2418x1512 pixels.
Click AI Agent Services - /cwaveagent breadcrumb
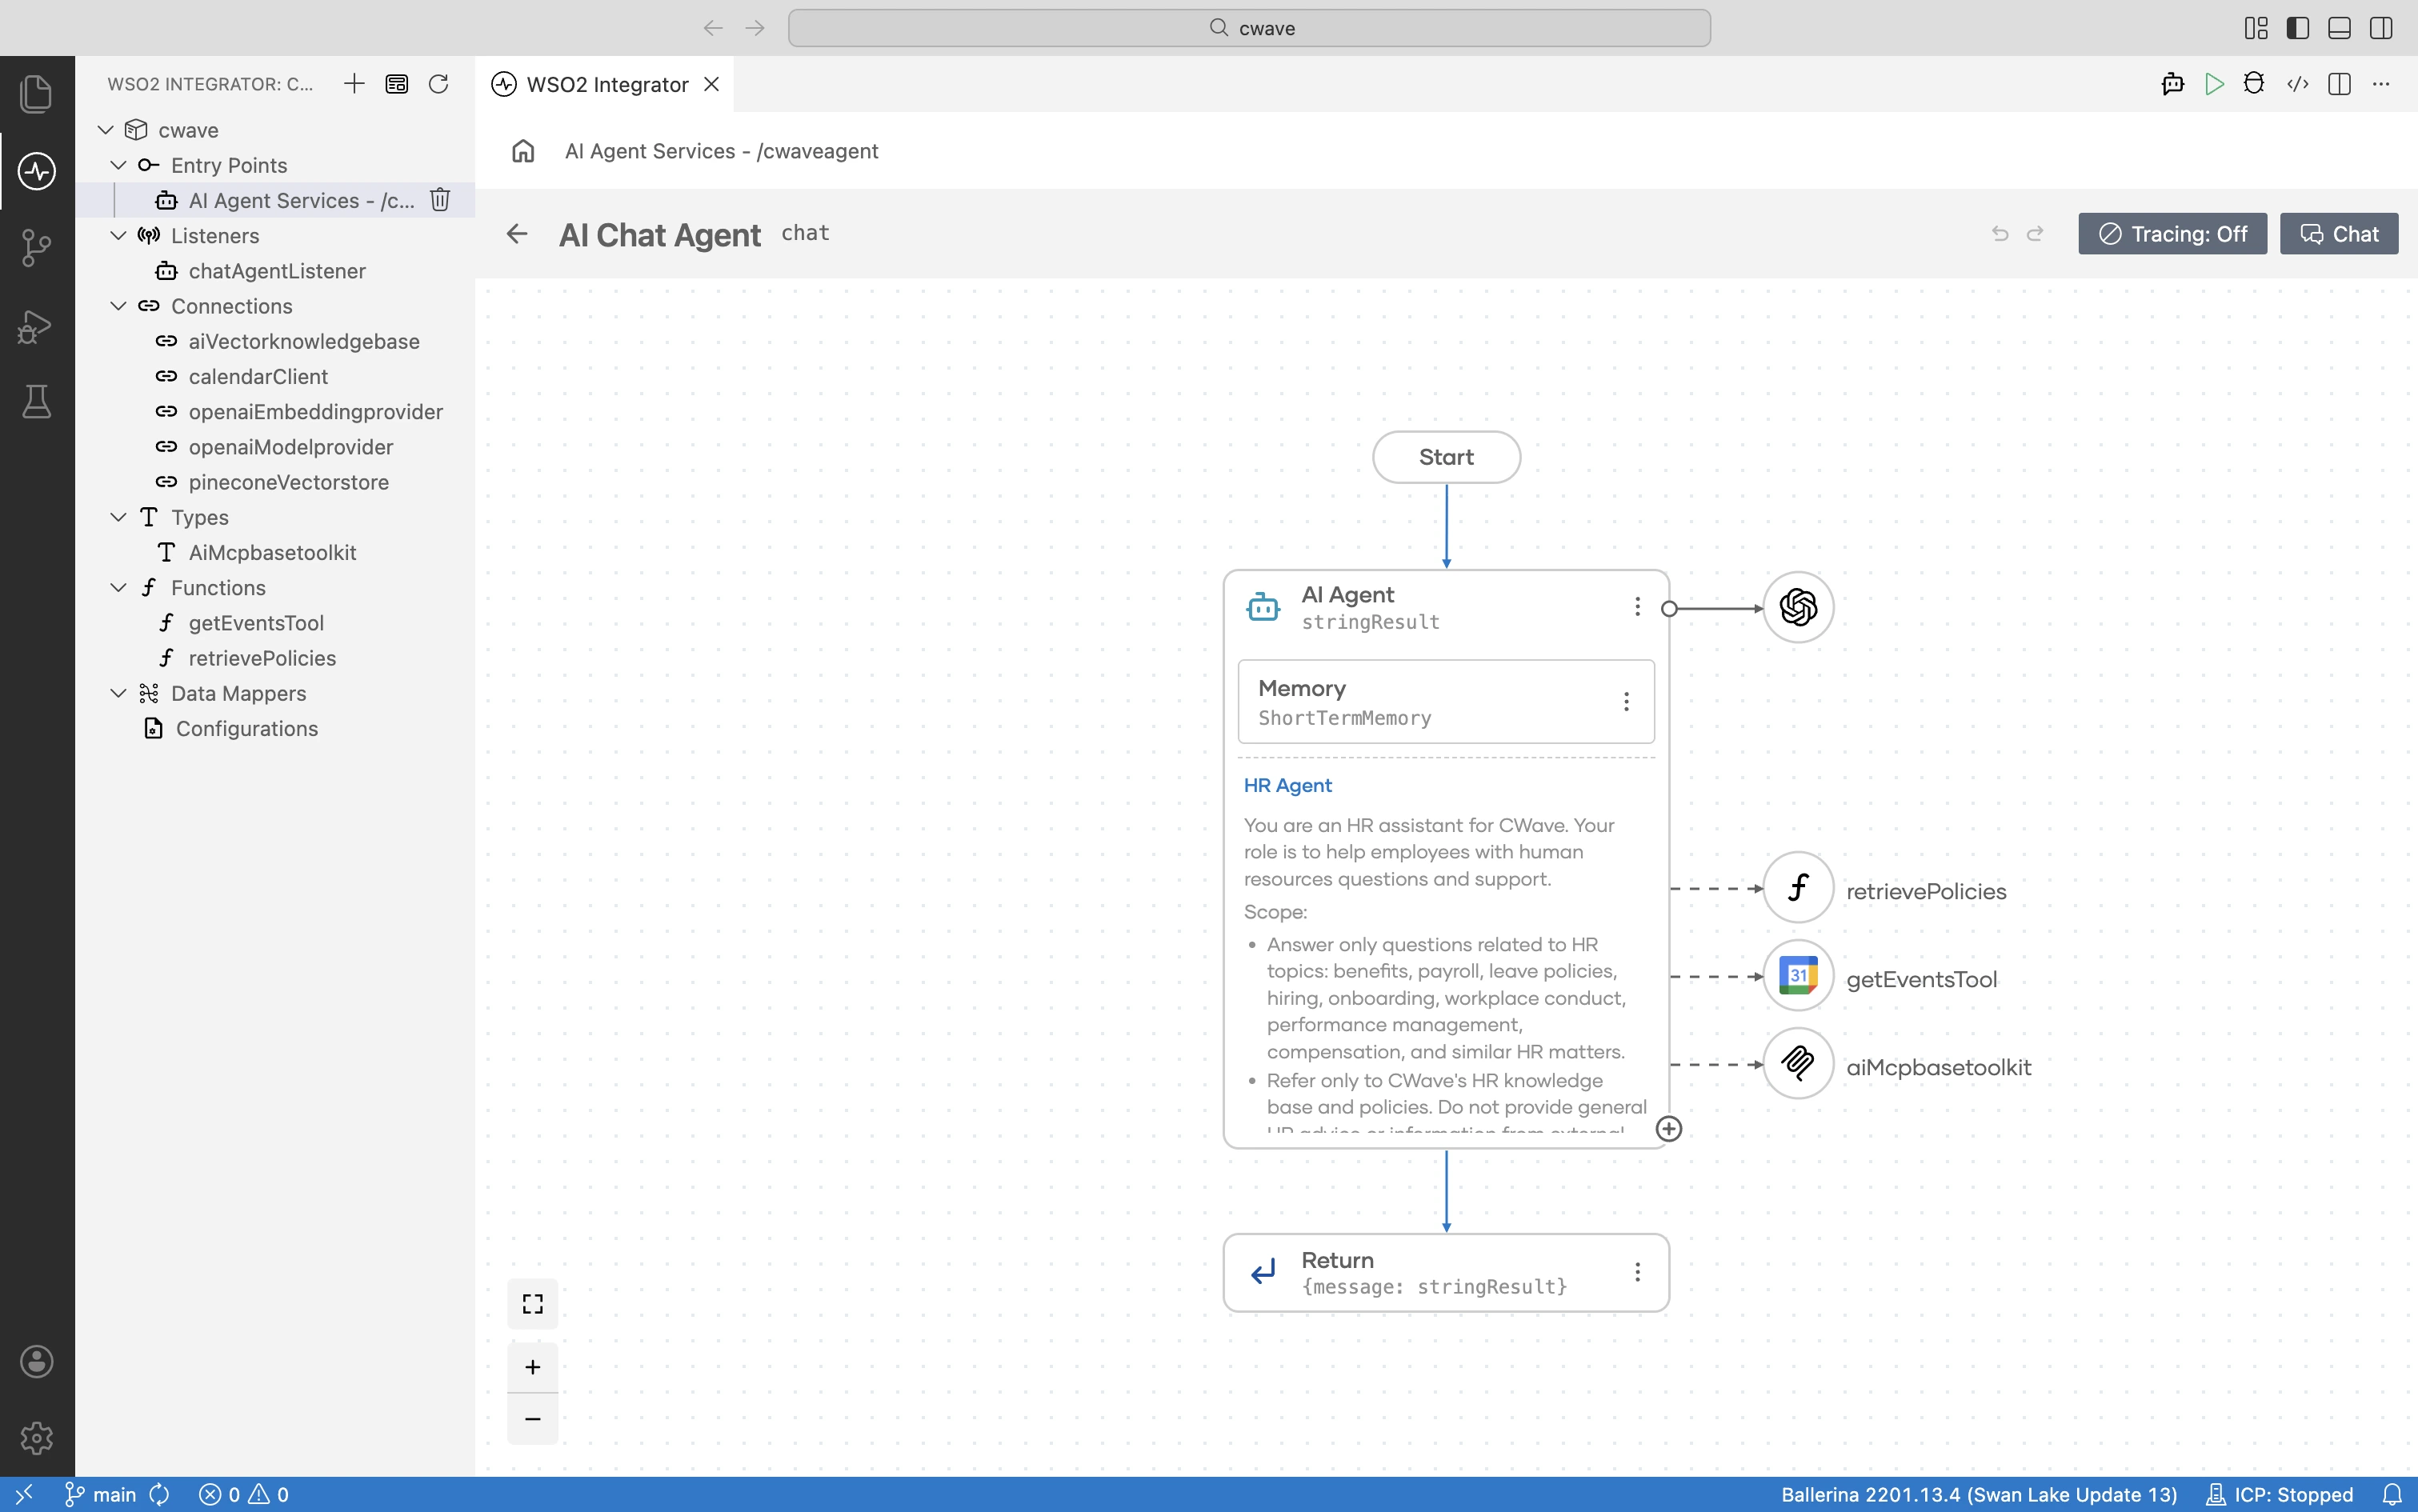point(722,151)
